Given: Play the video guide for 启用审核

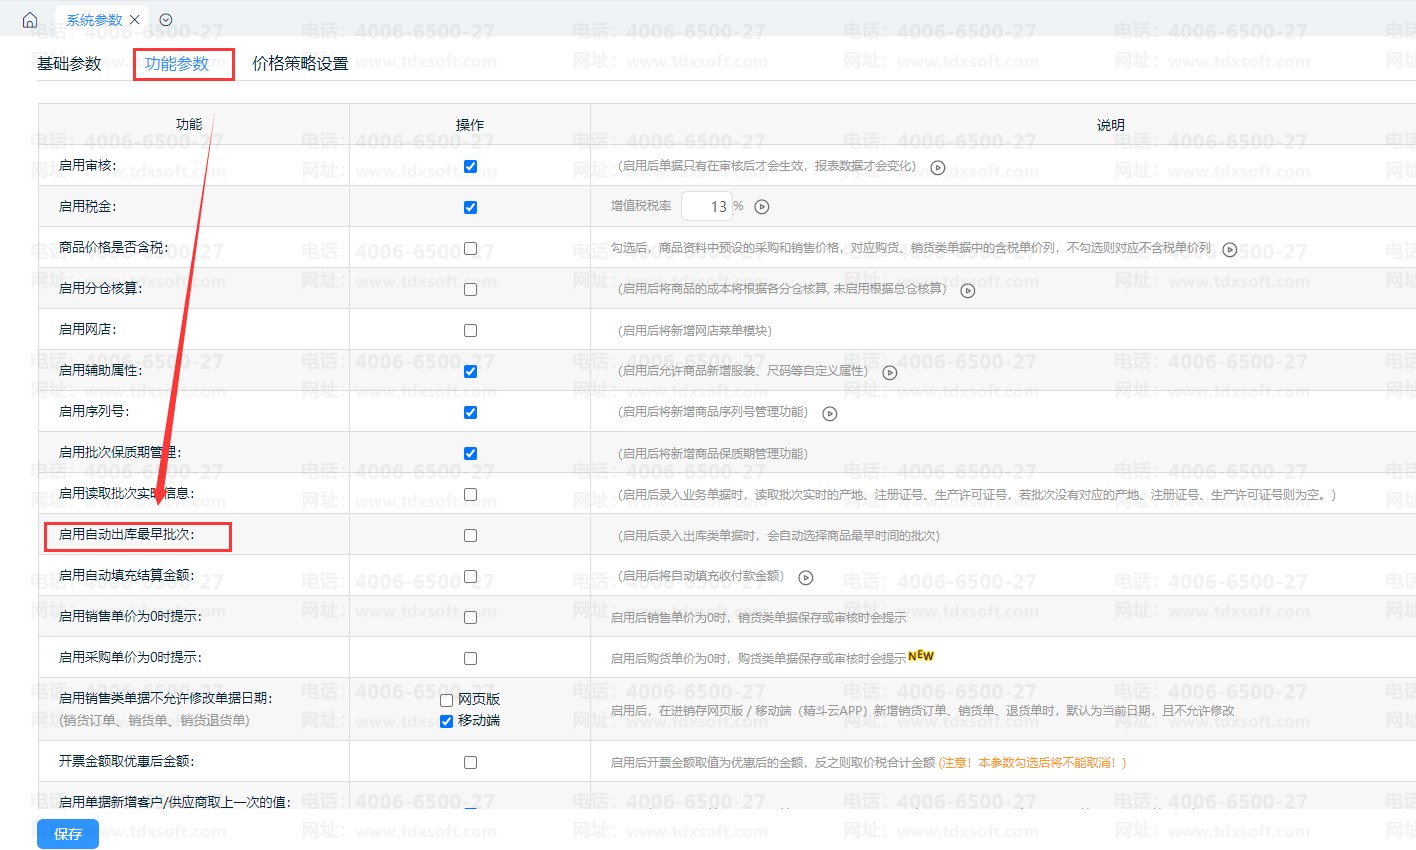Looking at the screenshot, I should 938,168.
